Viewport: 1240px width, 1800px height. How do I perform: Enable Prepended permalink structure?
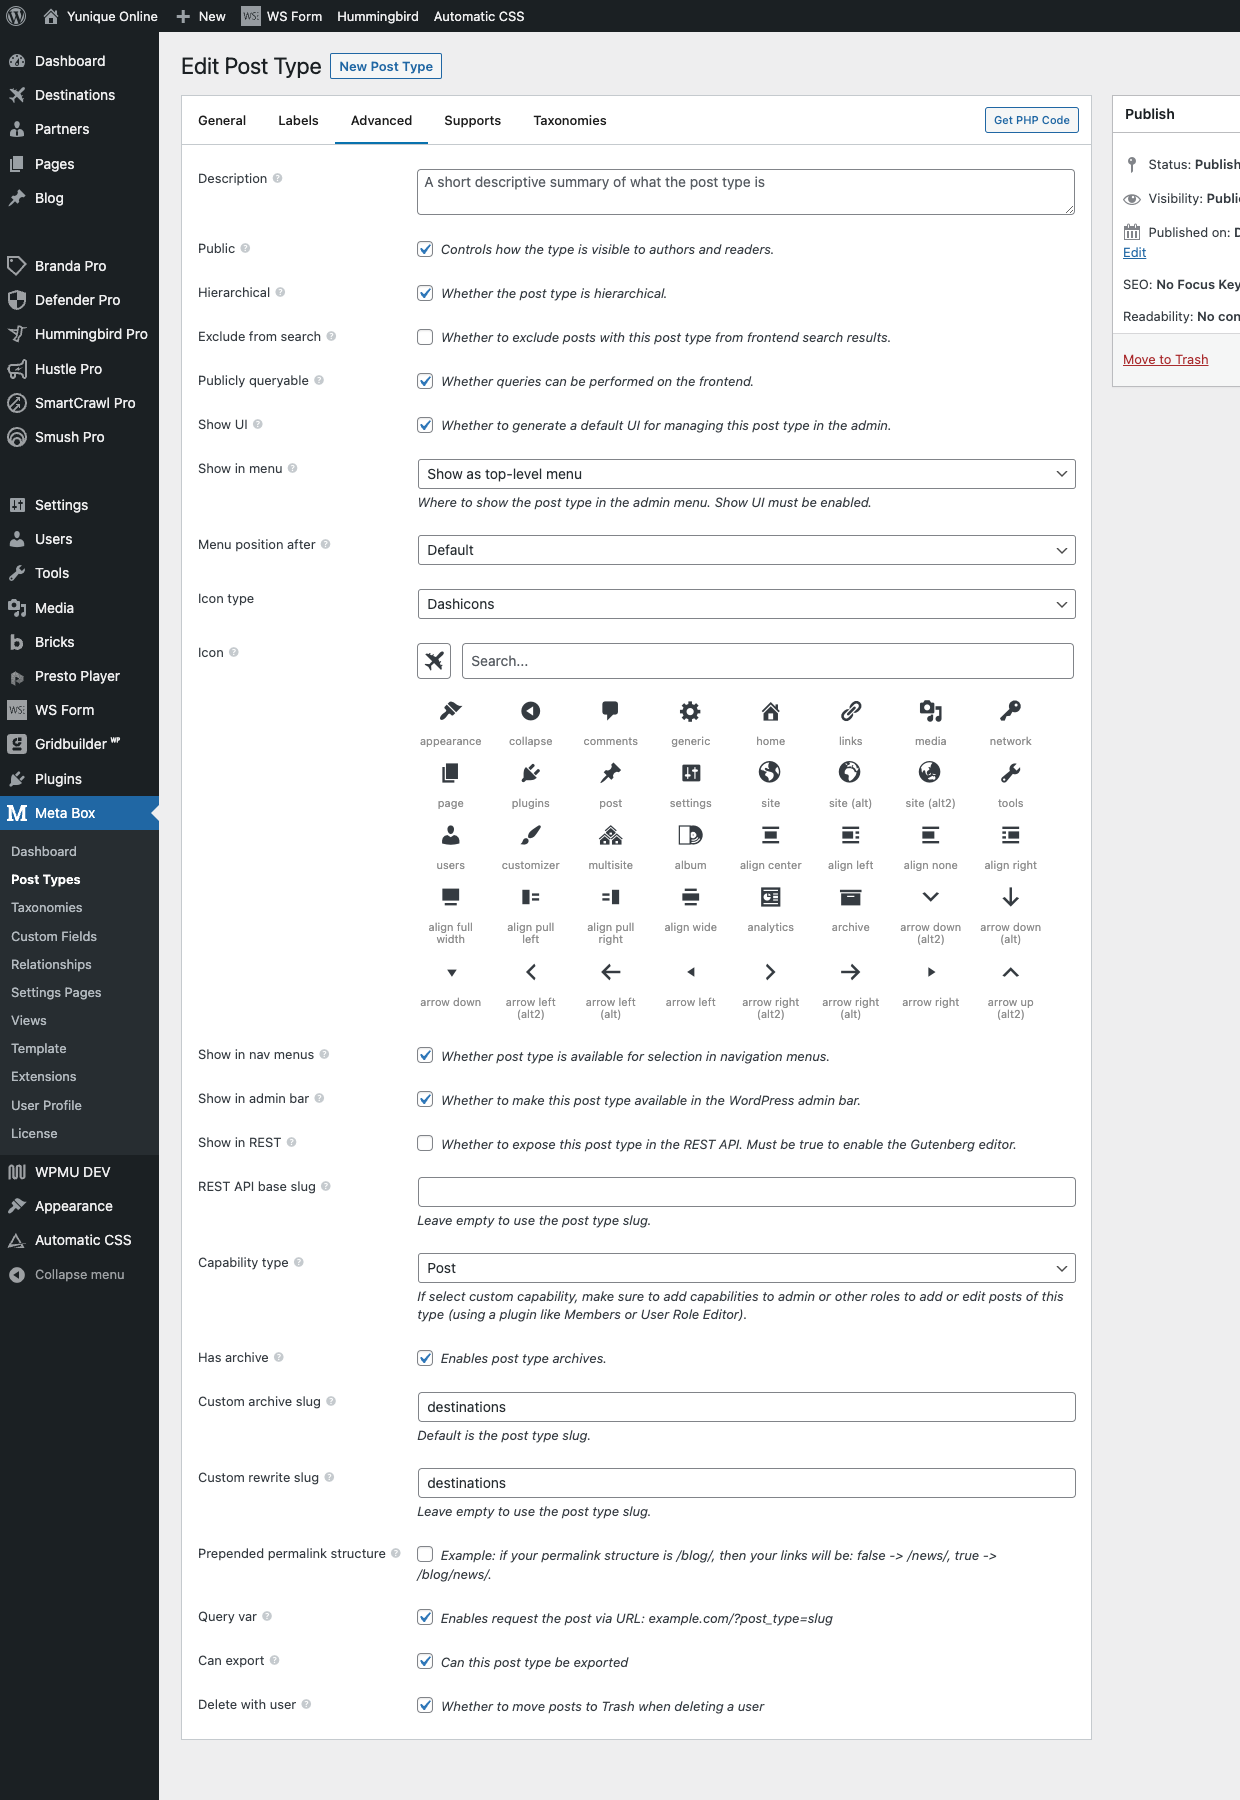(425, 1554)
